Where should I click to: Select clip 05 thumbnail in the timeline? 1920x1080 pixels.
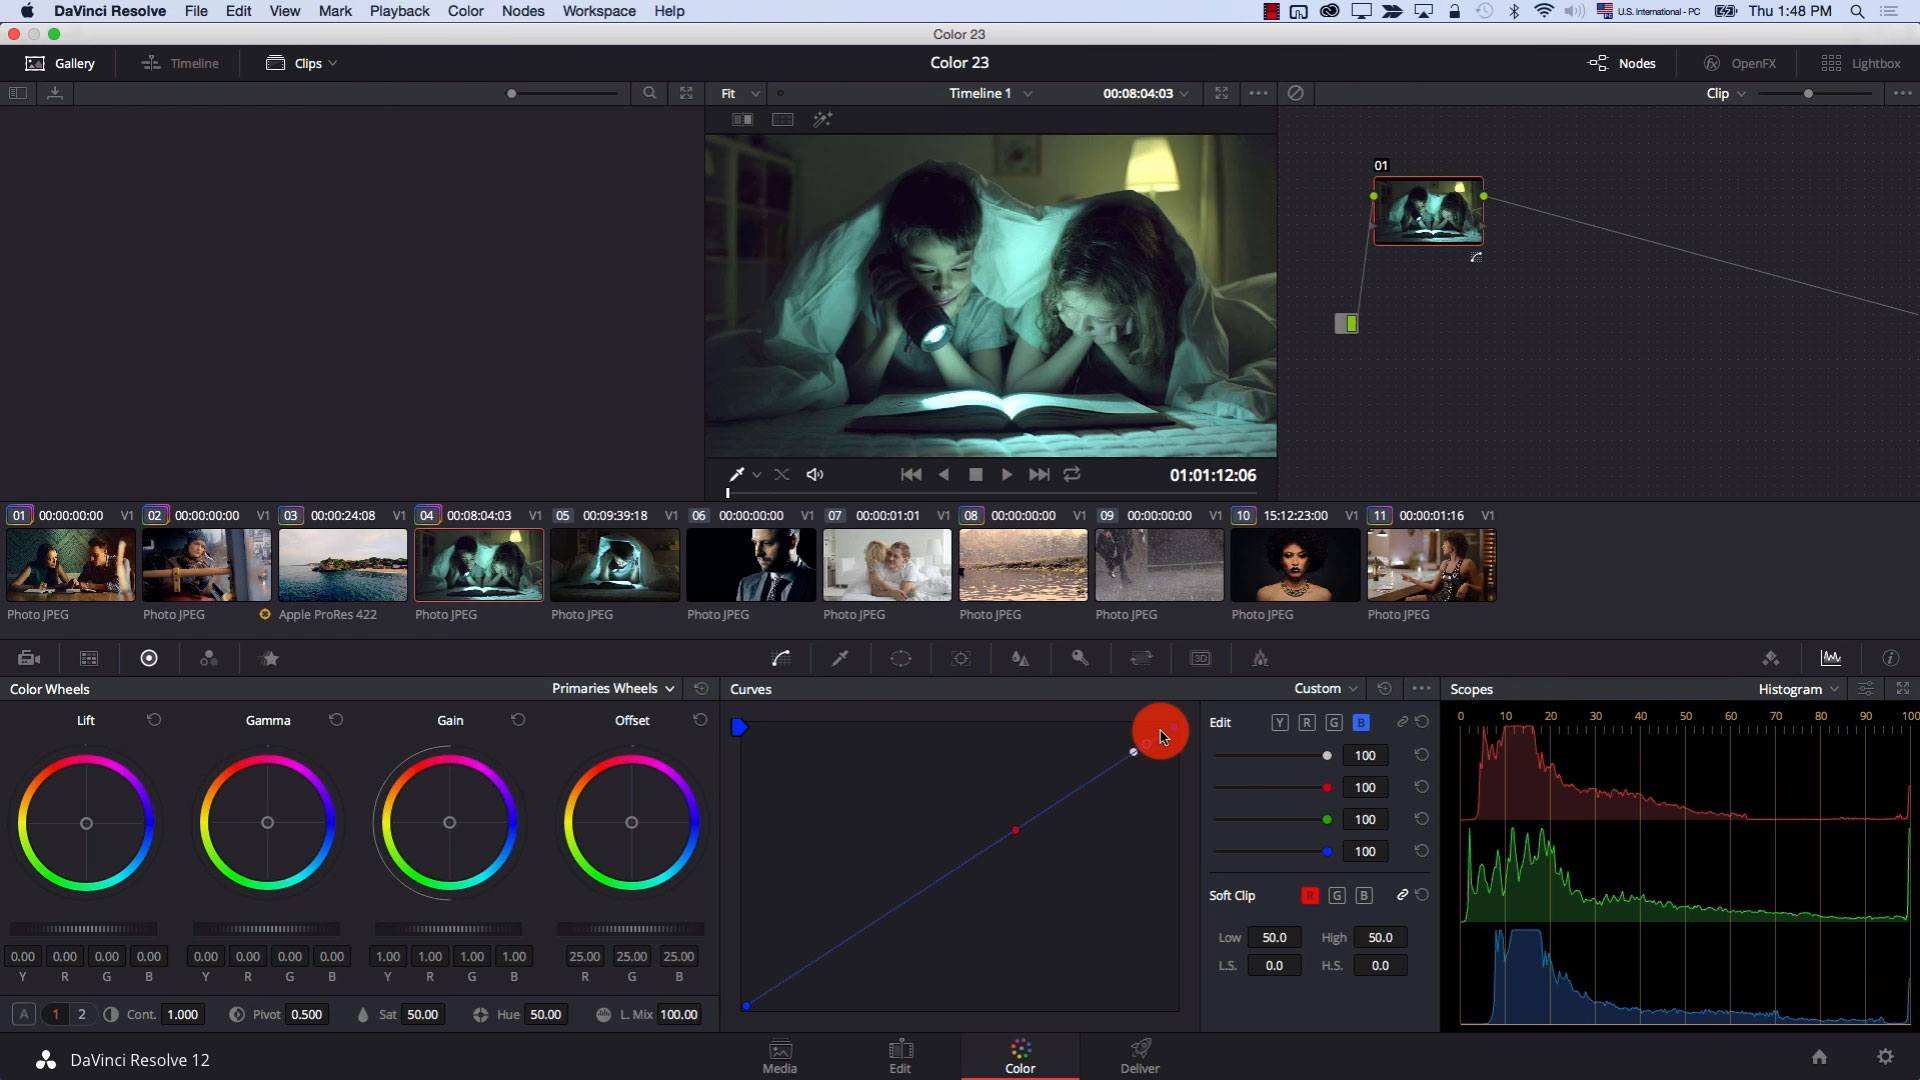pyautogui.click(x=614, y=565)
